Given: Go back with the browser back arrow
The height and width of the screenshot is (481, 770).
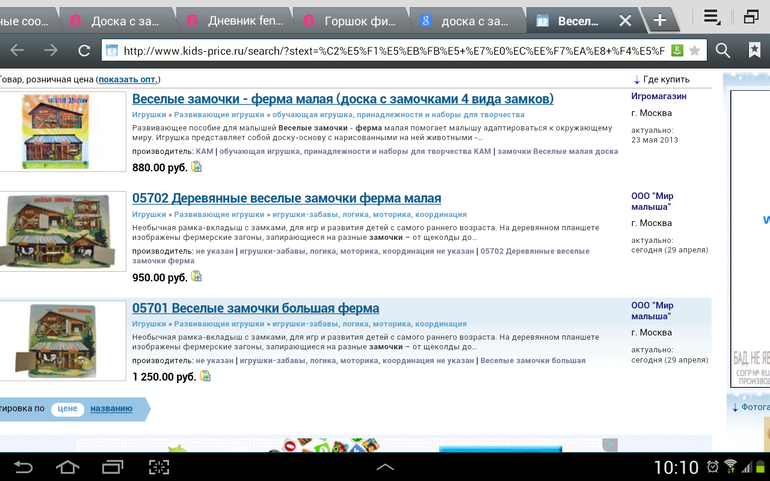Looking at the screenshot, I should tap(17, 50).
